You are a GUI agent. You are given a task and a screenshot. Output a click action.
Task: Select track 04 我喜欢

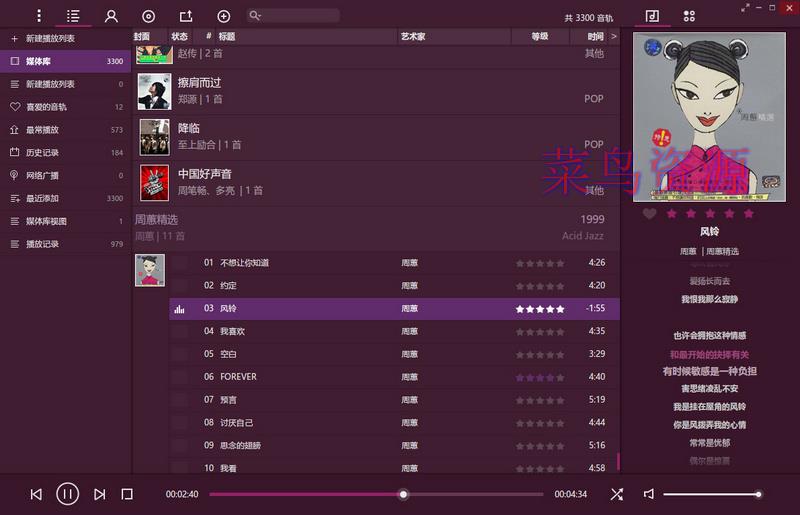coord(394,331)
